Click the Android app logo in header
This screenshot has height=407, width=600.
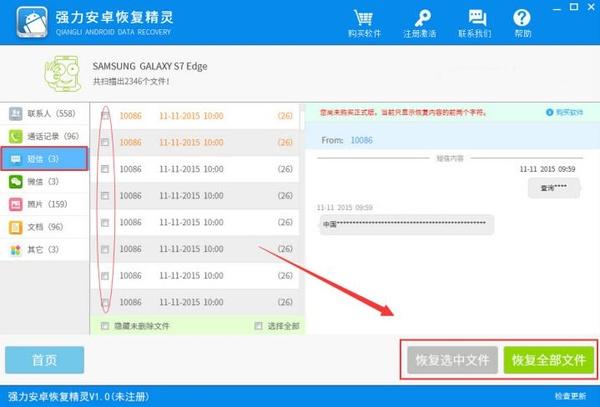(x=32, y=23)
